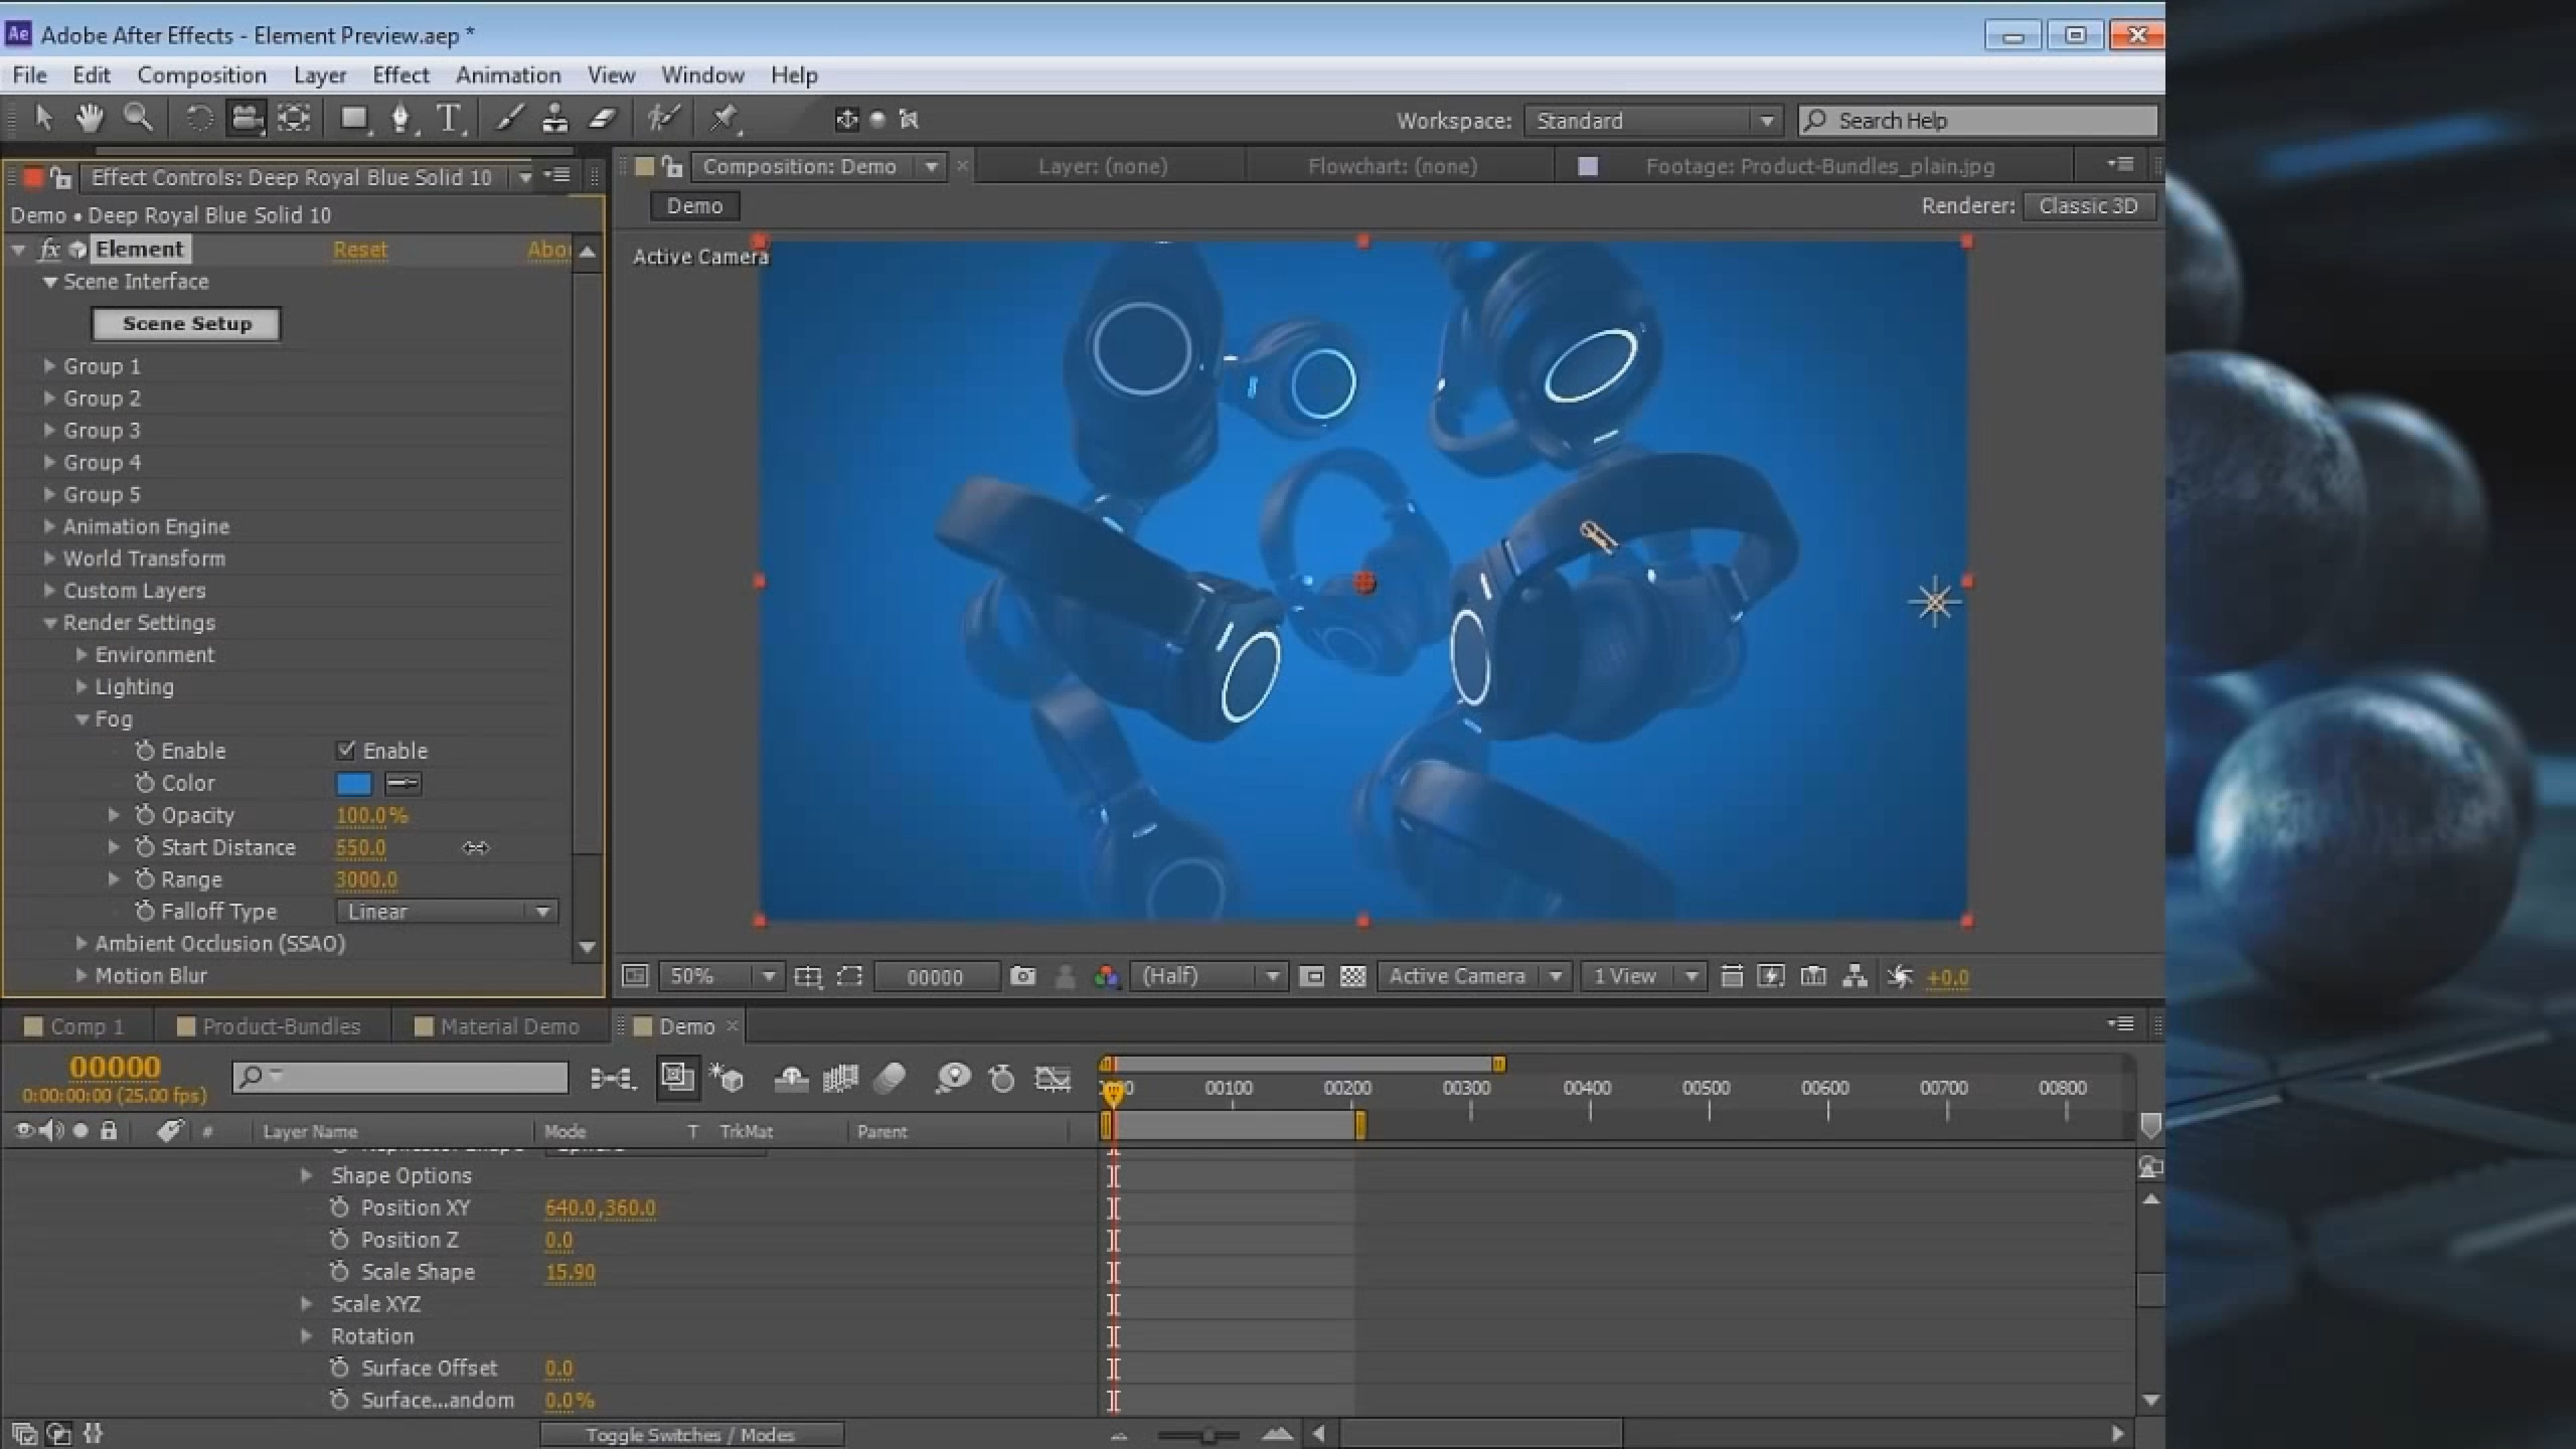Open Falloff Type Linear dropdown
Image resolution: width=2576 pixels, height=1449 pixels.
[x=447, y=911]
